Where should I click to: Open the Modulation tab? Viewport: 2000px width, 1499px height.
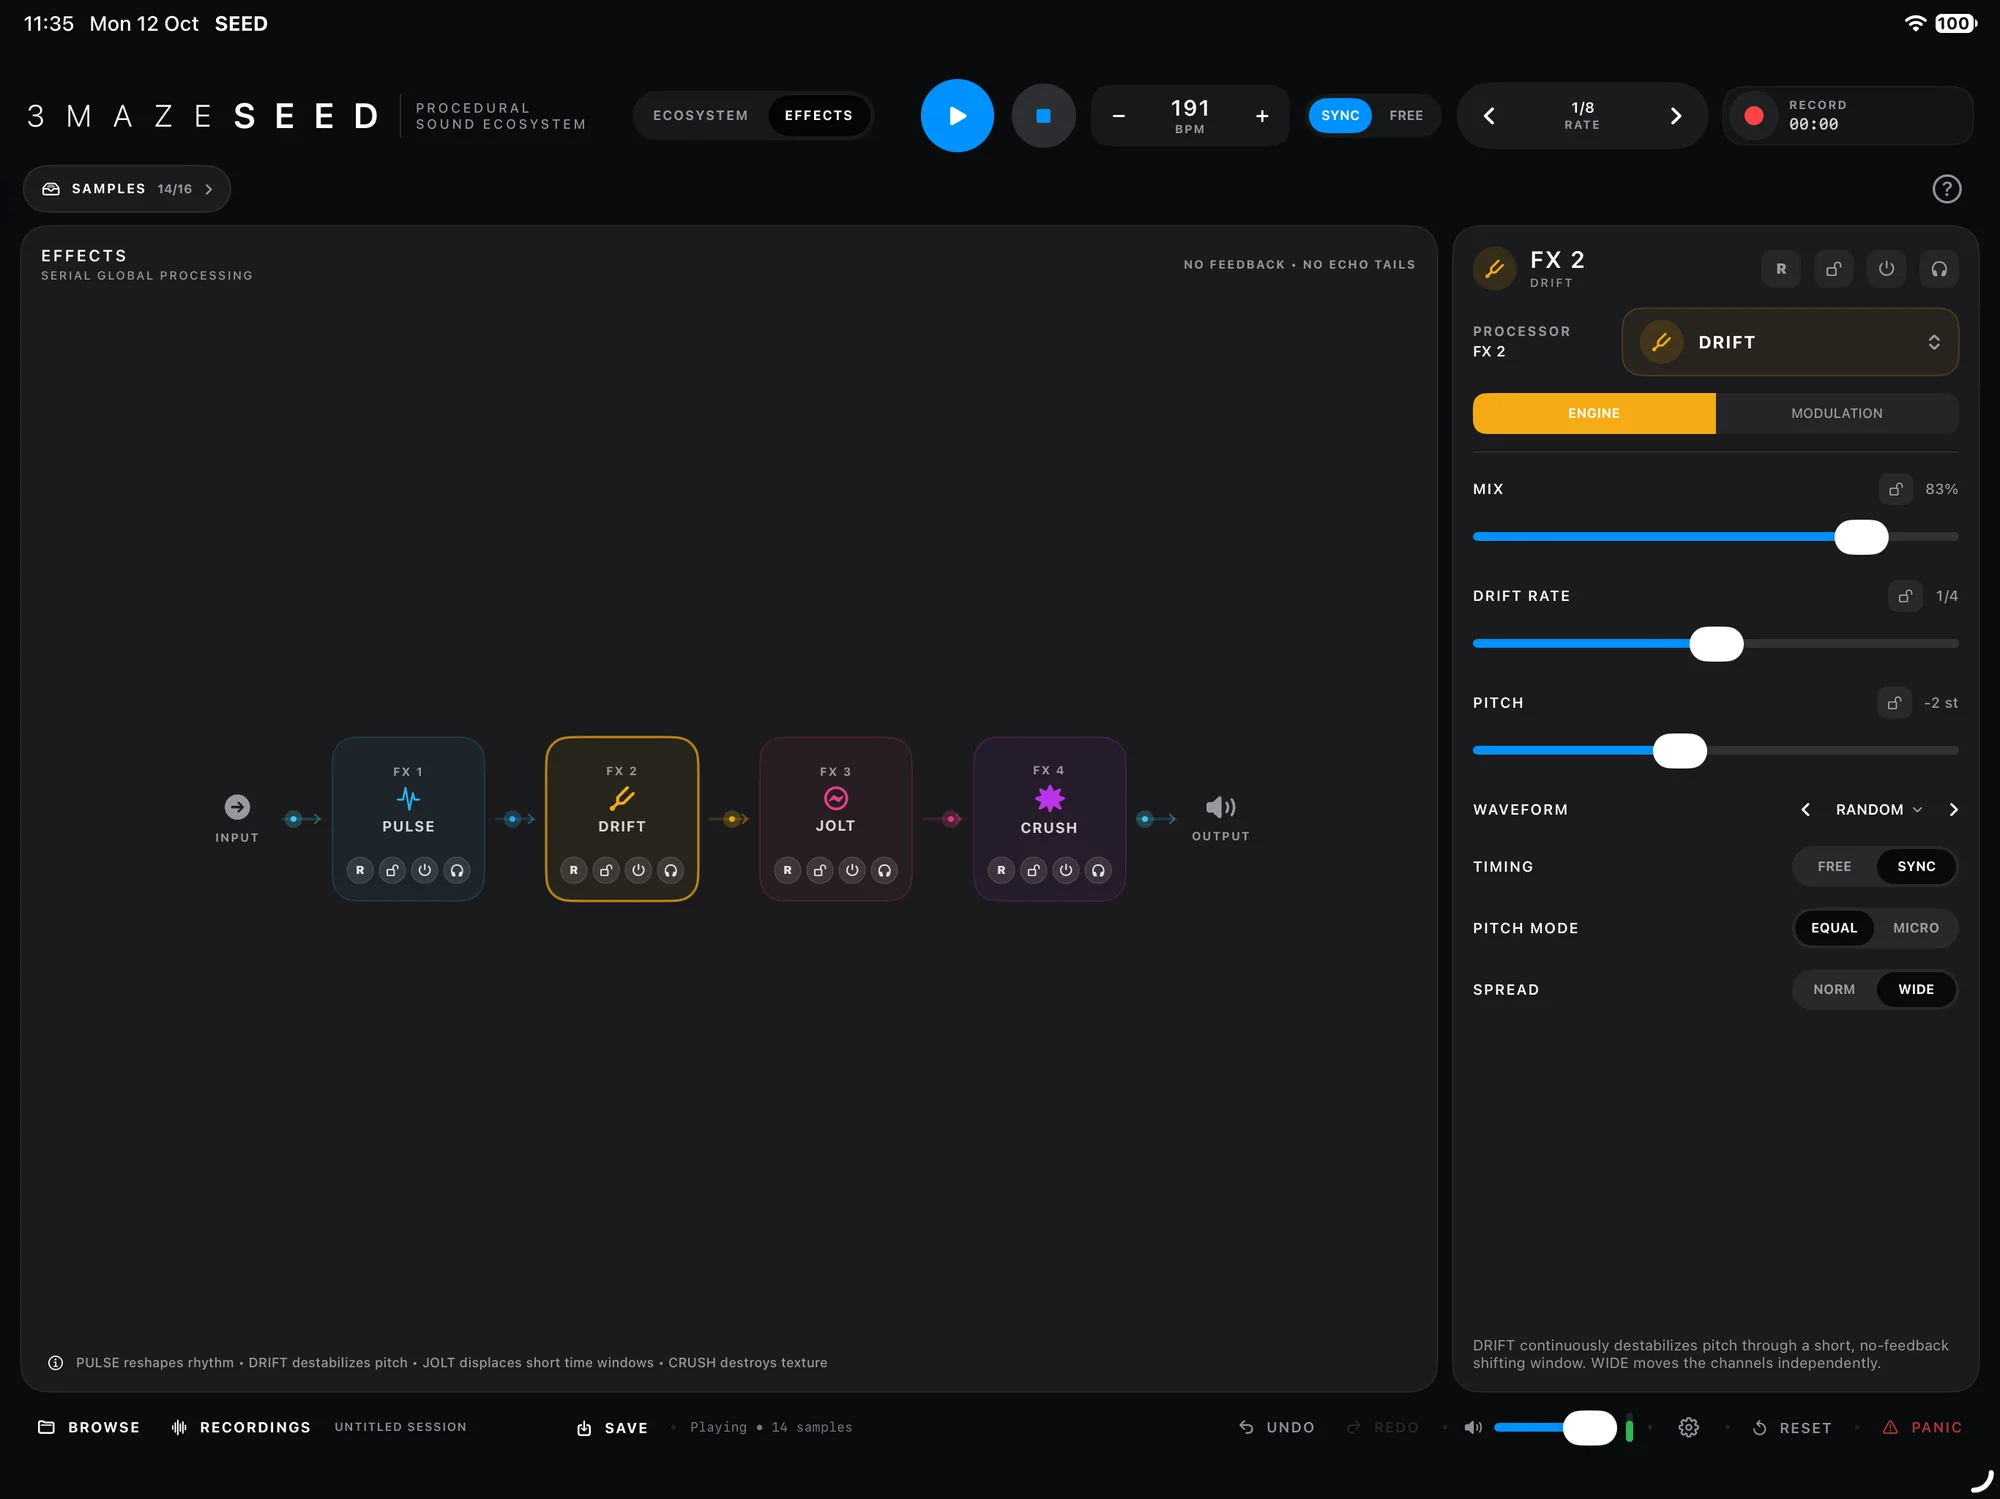tap(1837, 414)
